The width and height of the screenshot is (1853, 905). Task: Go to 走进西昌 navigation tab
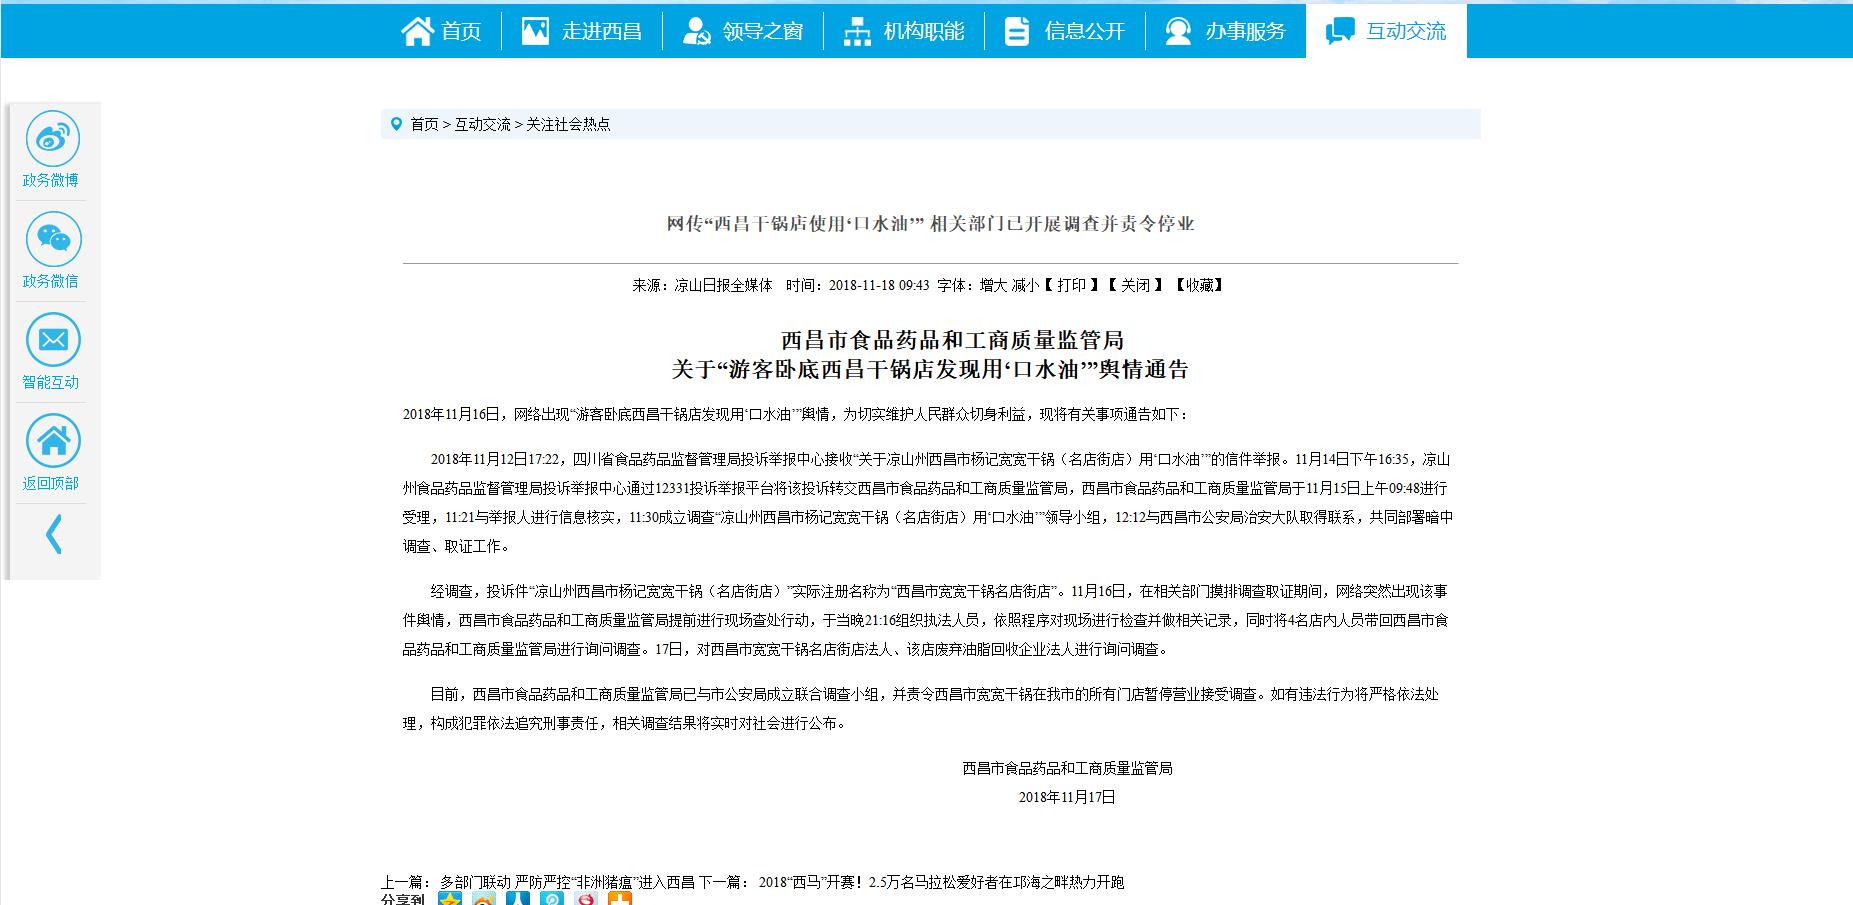coord(582,31)
